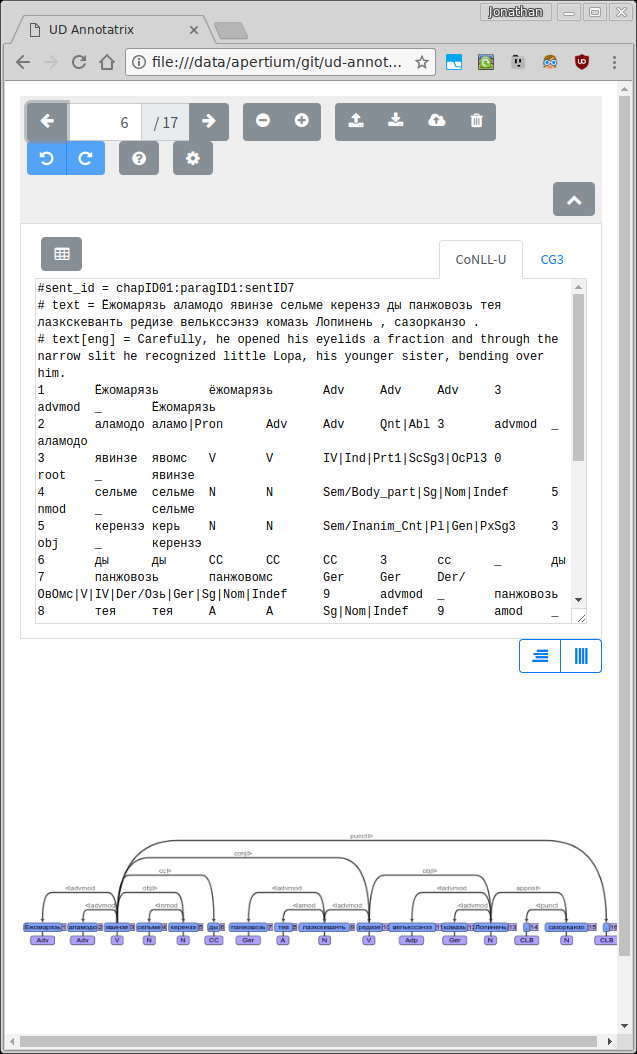Click the blue window-tabs extension icon
This screenshot has height=1054, width=637.
coord(454,63)
